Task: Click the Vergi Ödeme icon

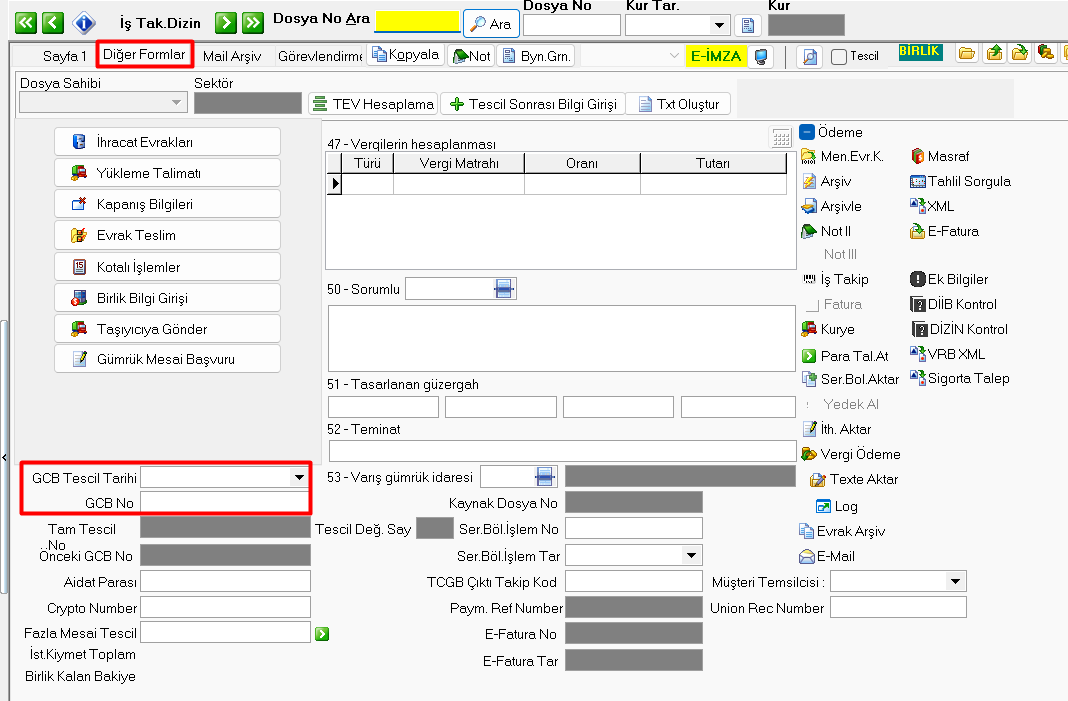Action: click(x=809, y=454)
